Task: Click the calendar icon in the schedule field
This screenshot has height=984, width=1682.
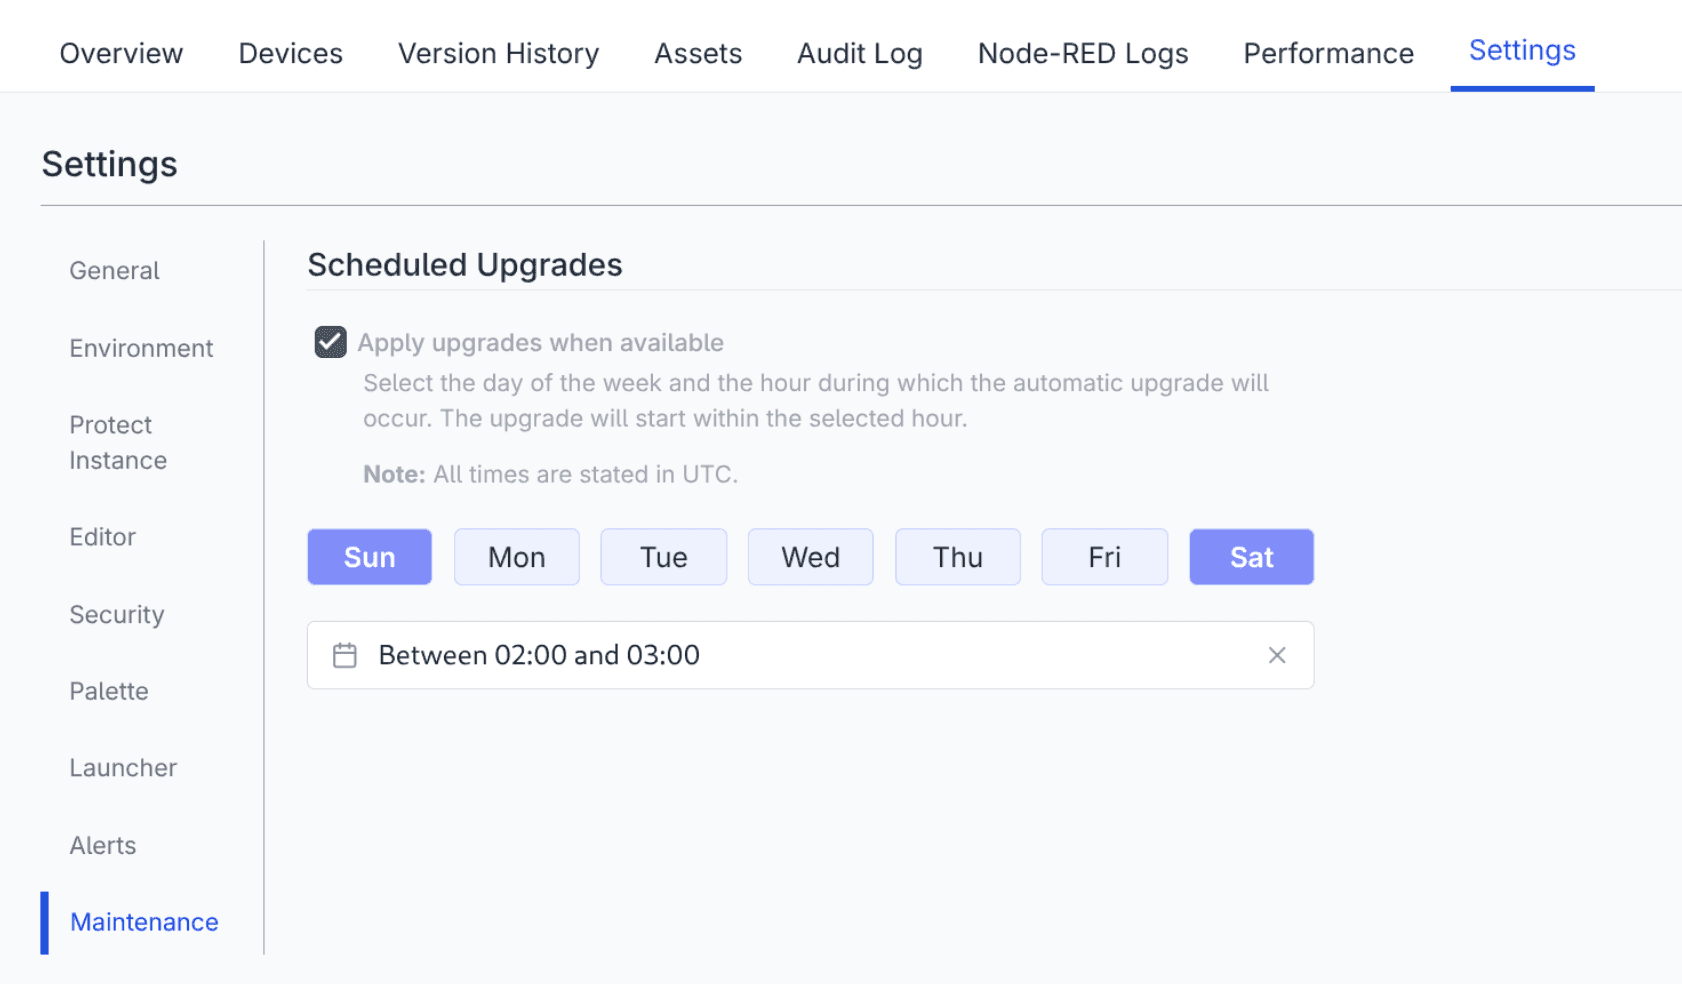Action: [344, 655]
